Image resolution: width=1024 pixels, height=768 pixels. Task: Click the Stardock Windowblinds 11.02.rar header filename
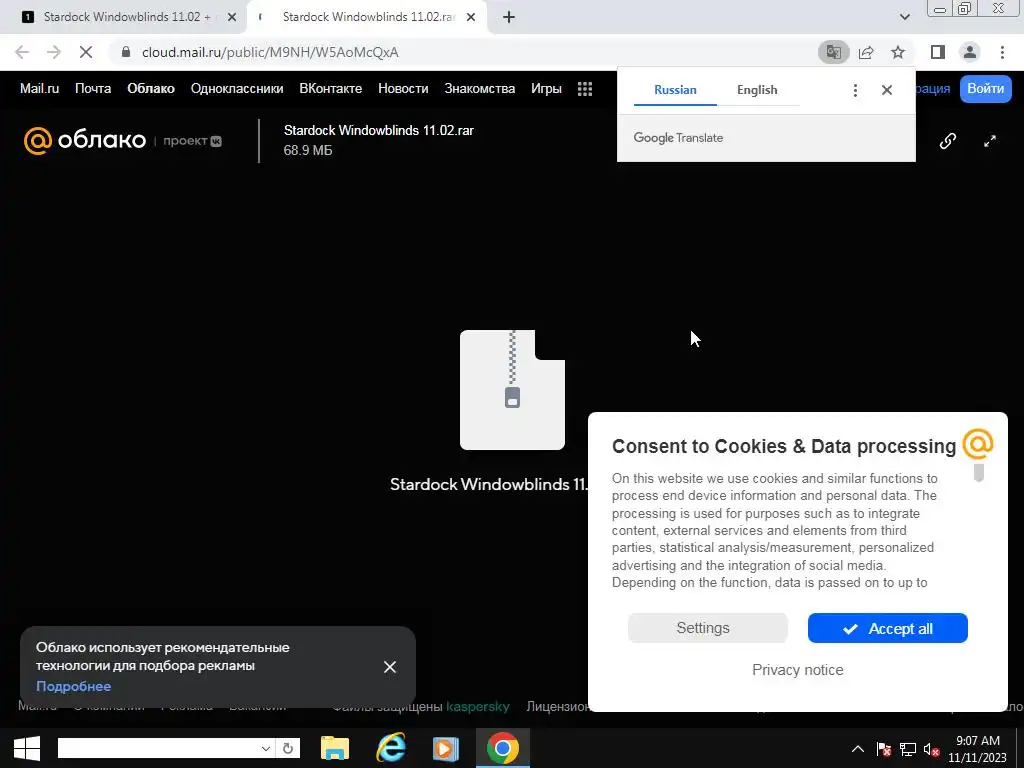[x=379, y=131]
